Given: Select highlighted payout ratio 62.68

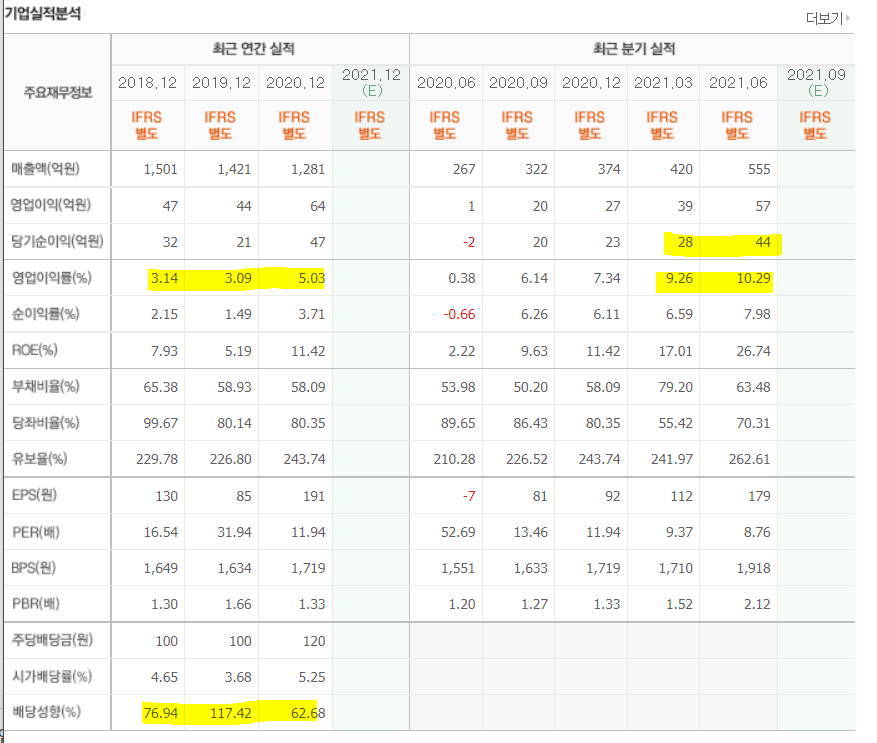Looking at the screenshot, I should tap(308, 713).
